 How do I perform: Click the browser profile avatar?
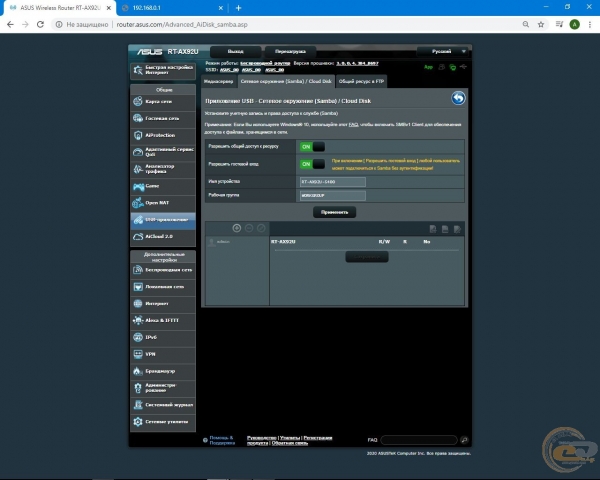click(574, 24)
